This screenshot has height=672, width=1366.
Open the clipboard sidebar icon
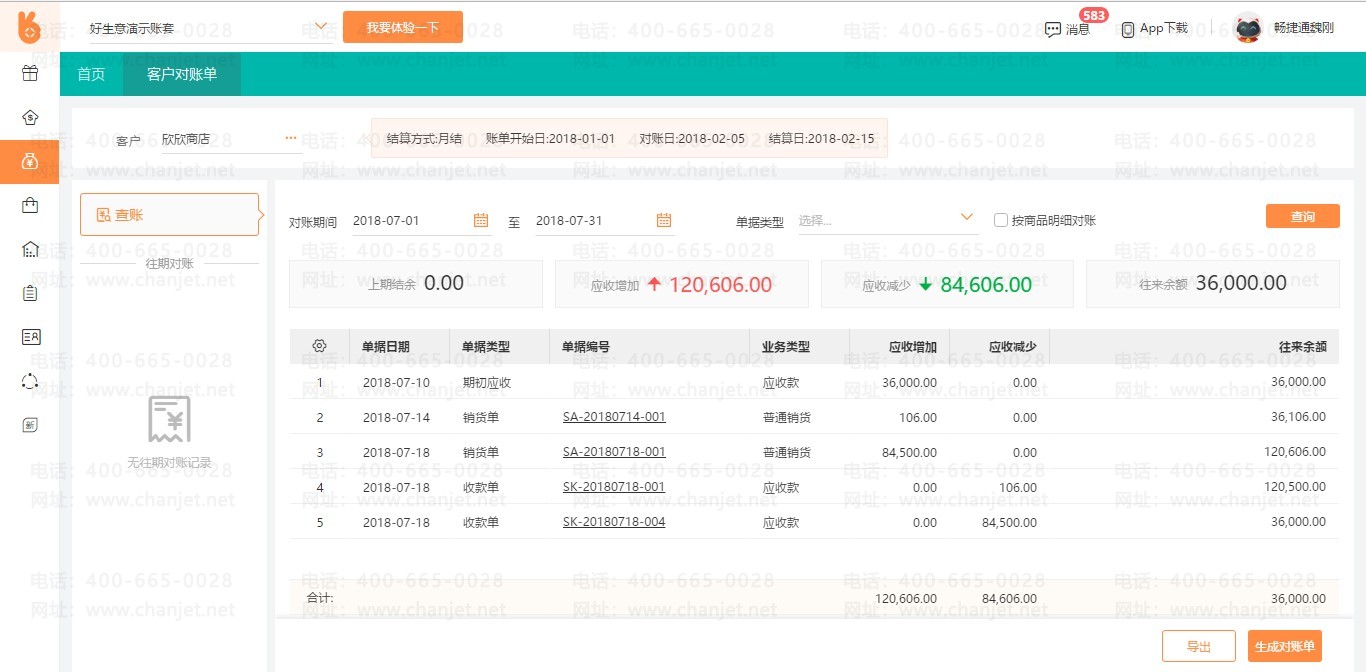pos(30,293)
